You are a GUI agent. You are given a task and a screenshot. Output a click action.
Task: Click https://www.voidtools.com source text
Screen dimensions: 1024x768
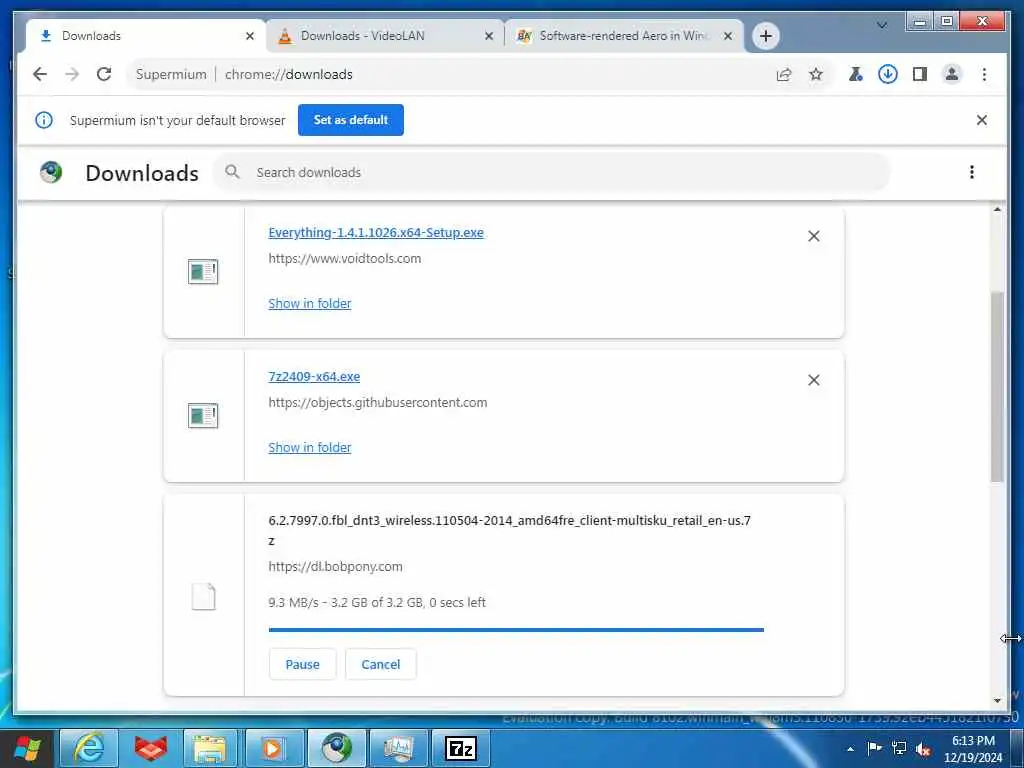coord(345,259)
